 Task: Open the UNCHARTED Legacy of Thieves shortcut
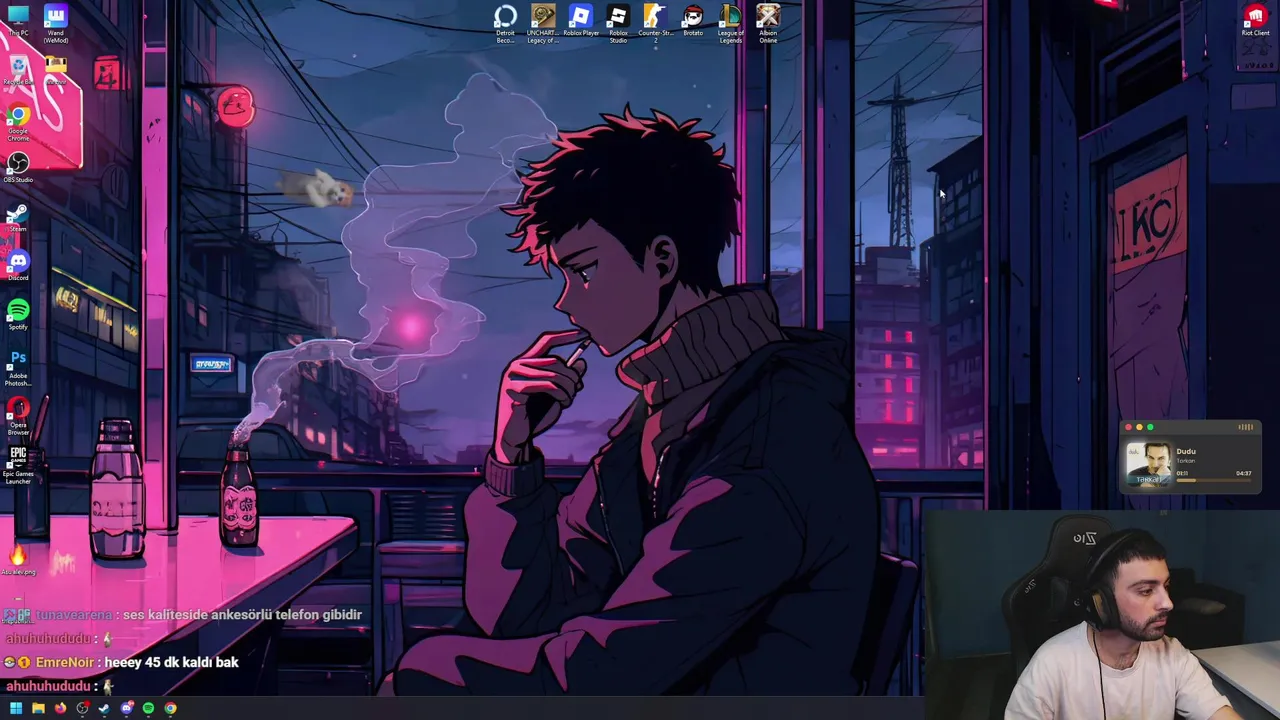[543, 24]
